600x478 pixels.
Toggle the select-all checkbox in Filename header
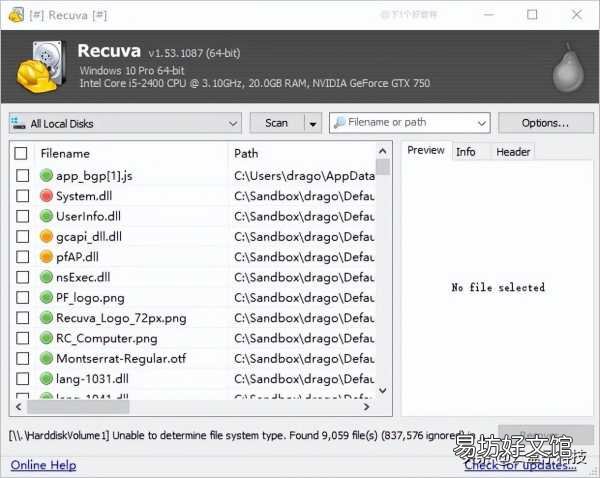coord(21,153)
